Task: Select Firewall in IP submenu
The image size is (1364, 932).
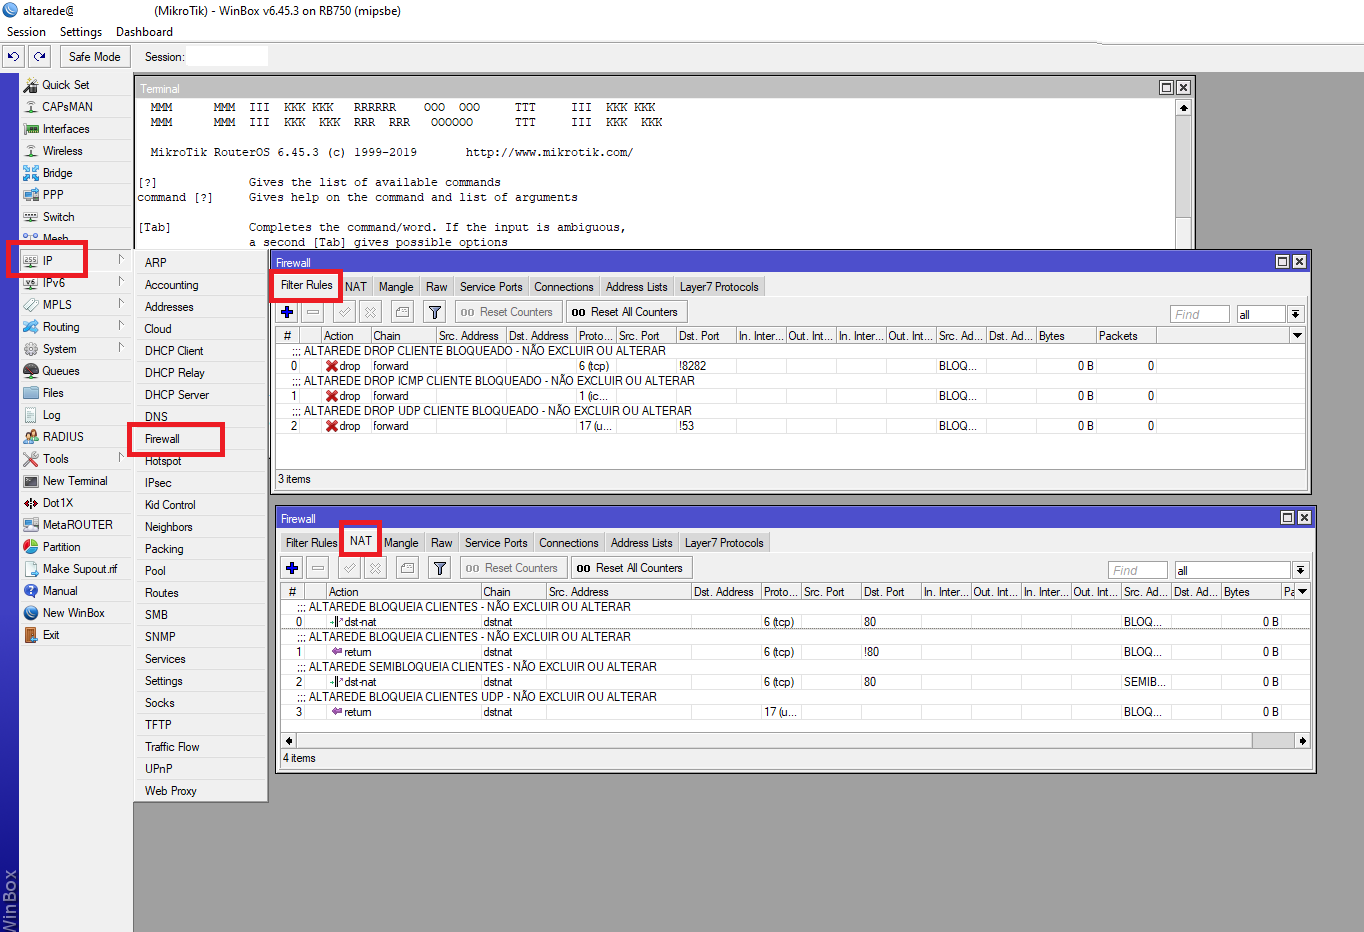Action: [x=162, y=439]
